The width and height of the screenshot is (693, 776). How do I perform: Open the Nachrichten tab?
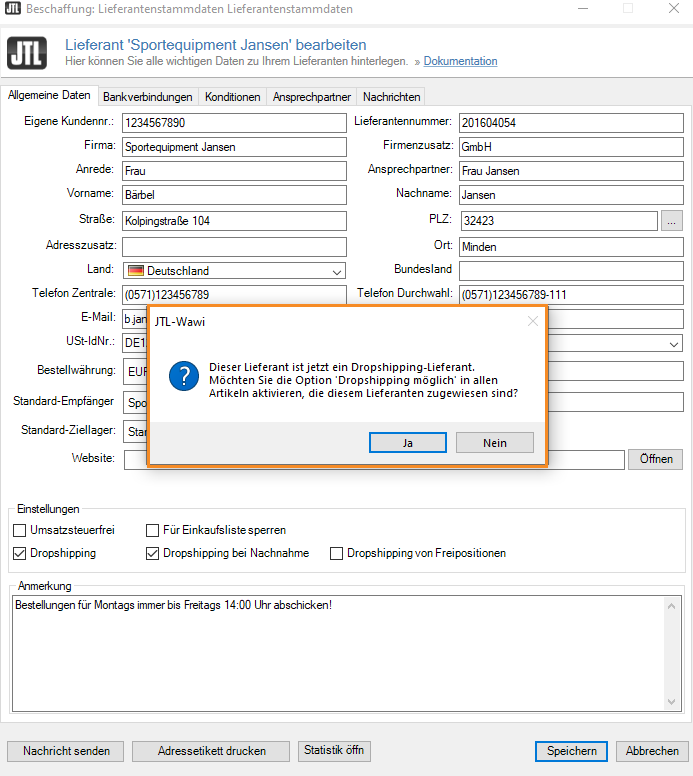(391, 97)
